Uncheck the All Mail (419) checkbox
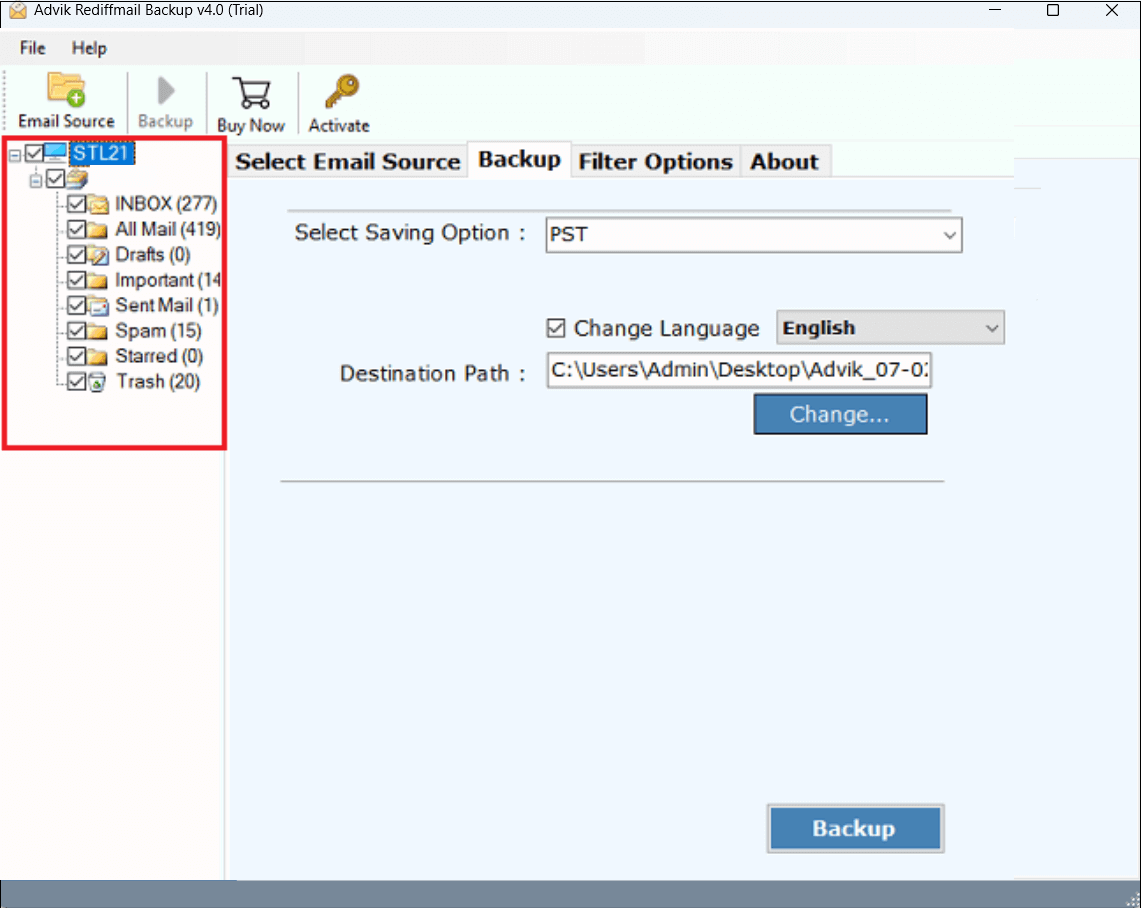 (76, 229)
